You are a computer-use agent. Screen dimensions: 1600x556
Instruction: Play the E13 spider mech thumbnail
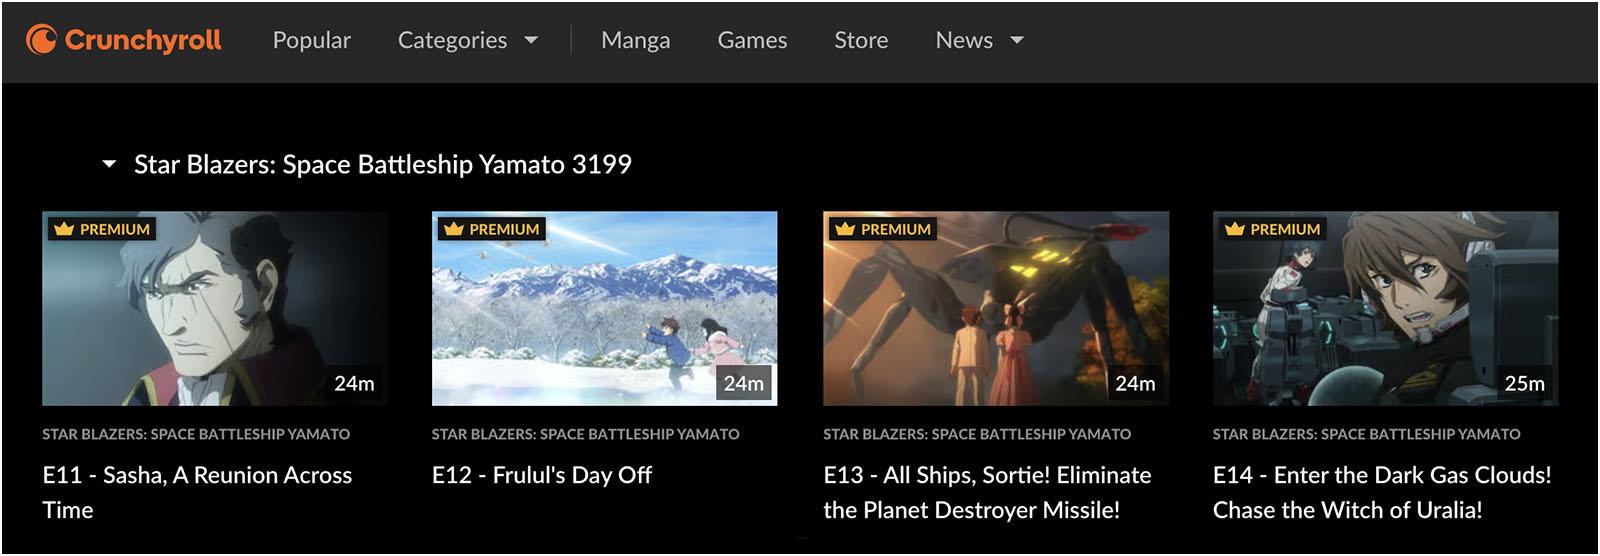pyautogui.click(x=996, y=308)
